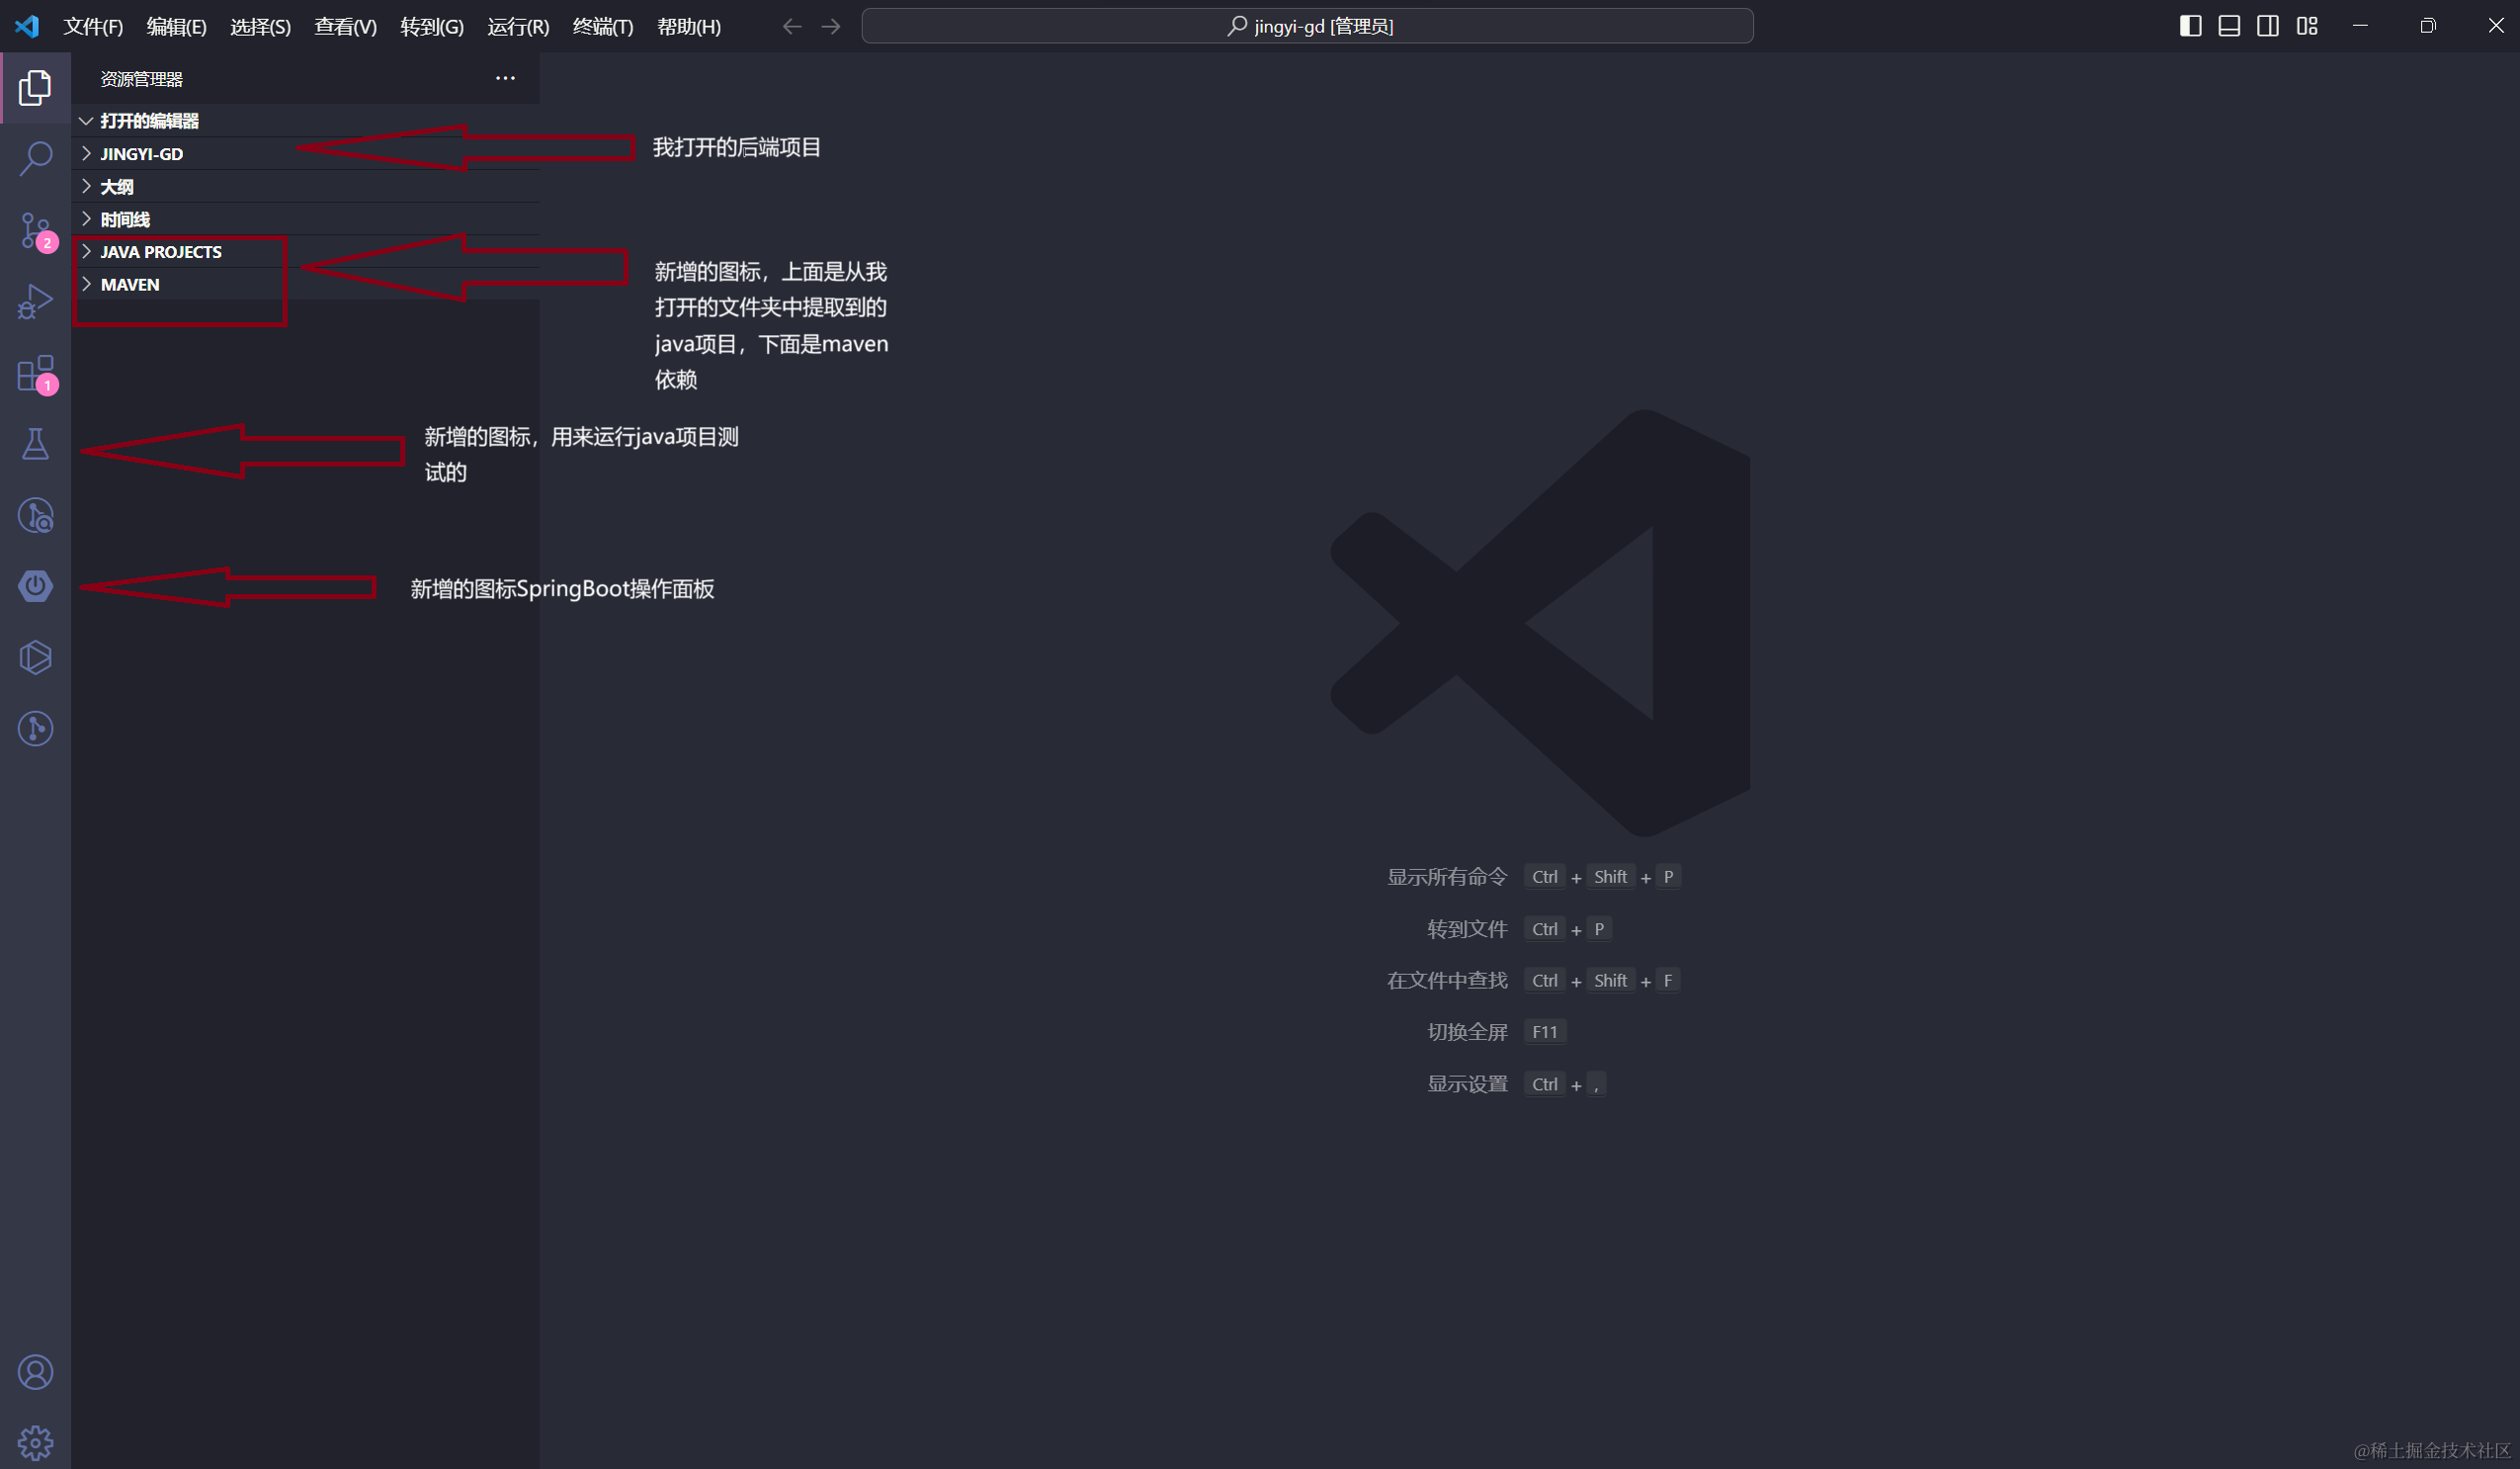Viewport: 2520px width, 1469px height.
Task: Click the go back navigation arrow
Action: (x=792, y=27)
